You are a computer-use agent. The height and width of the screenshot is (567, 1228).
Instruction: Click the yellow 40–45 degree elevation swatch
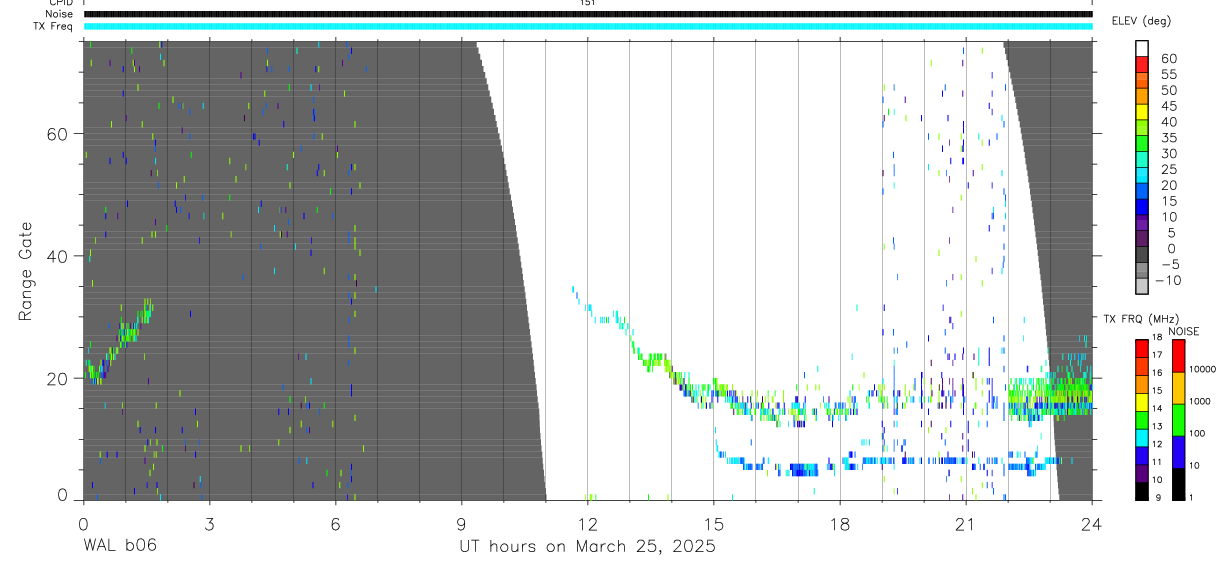pyautogui.click(x=1142, y=113)
